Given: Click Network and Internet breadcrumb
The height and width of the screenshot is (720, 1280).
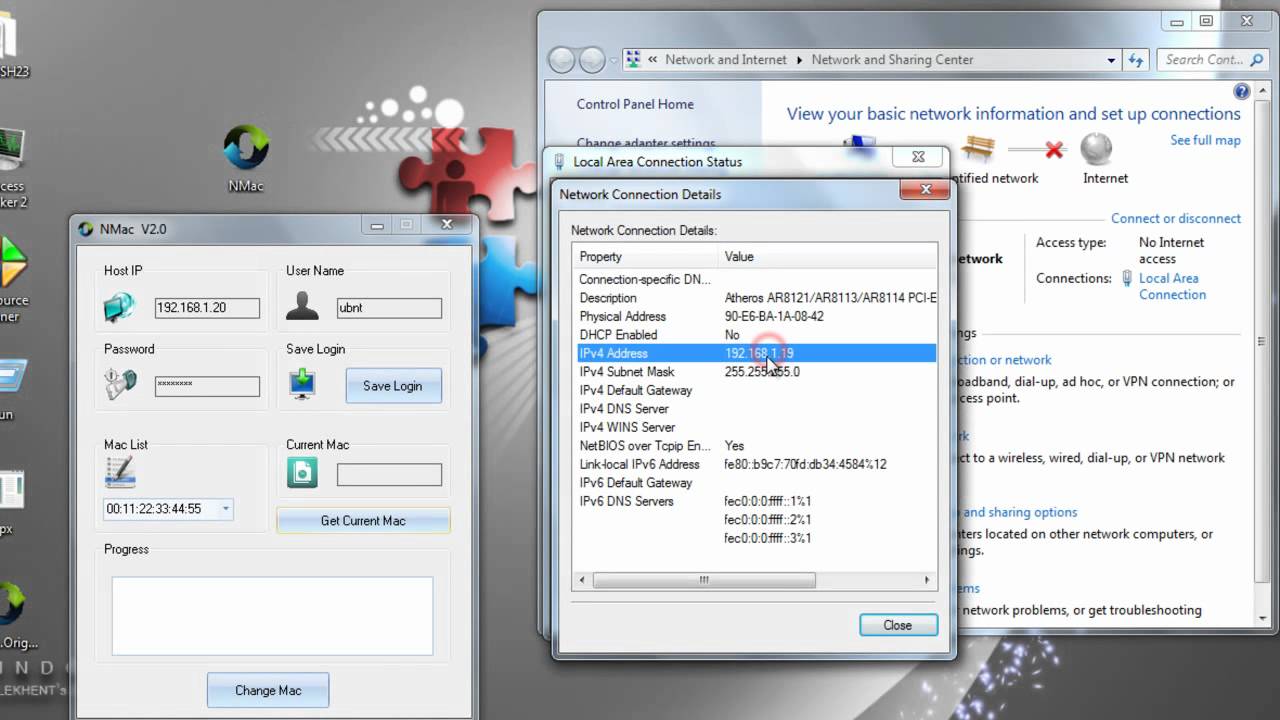Looking at the screenshot, I should (726, 60).
